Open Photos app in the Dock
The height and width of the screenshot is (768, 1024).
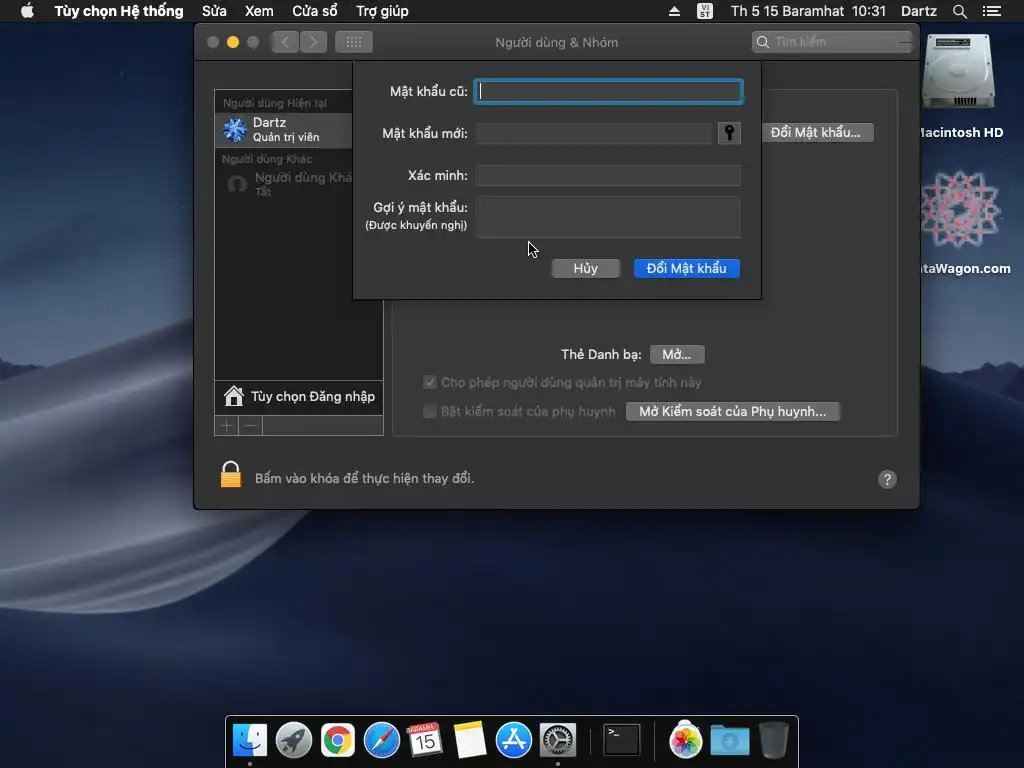[685, 740]
